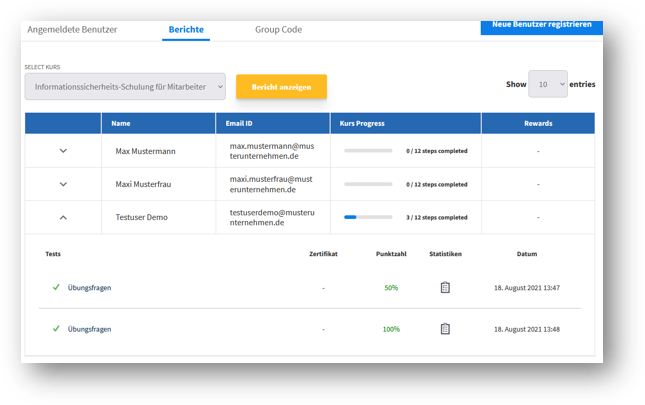This screenshot has width=645, height=405.
Task: Click green checkmark of 13:48 Übungsfragen test
Action: pyautogui.click(x=56, y=329)
